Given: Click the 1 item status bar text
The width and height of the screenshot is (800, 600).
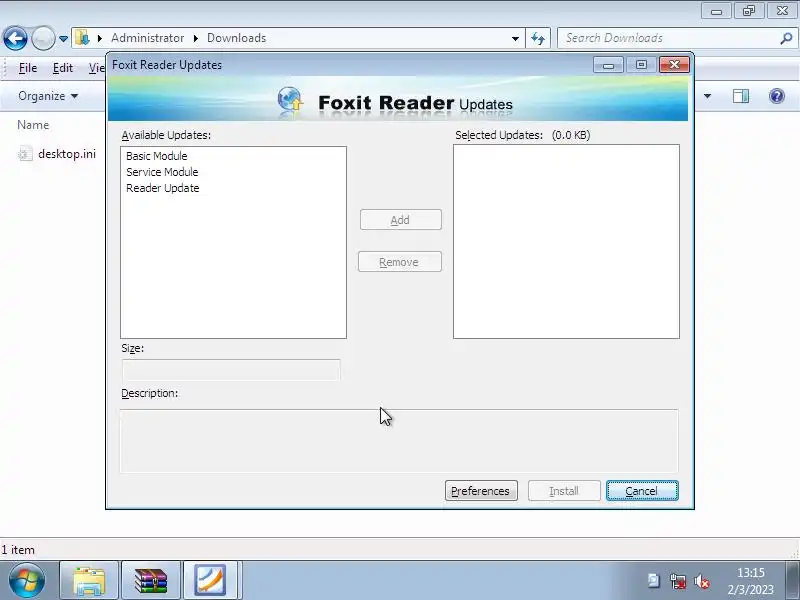Looking at the screenshot, I should [18, 550].
